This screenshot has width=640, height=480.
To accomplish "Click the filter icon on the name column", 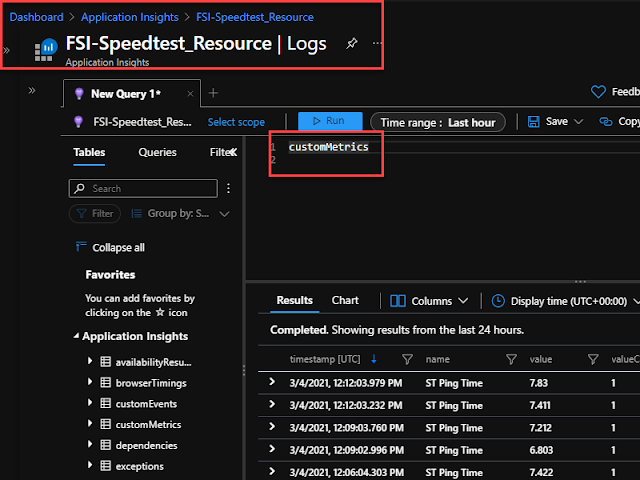I will coord(511,359).
